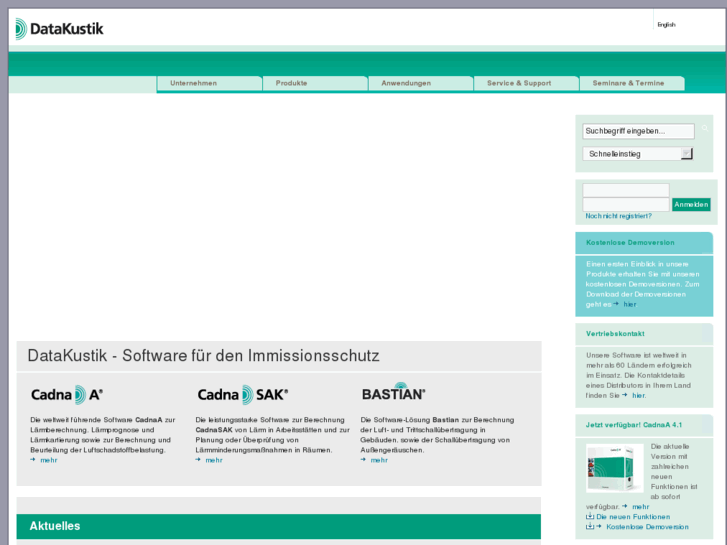Viewport: 727px width, 545px height.
Task: Focus the upper login input field
Action: 626,190
